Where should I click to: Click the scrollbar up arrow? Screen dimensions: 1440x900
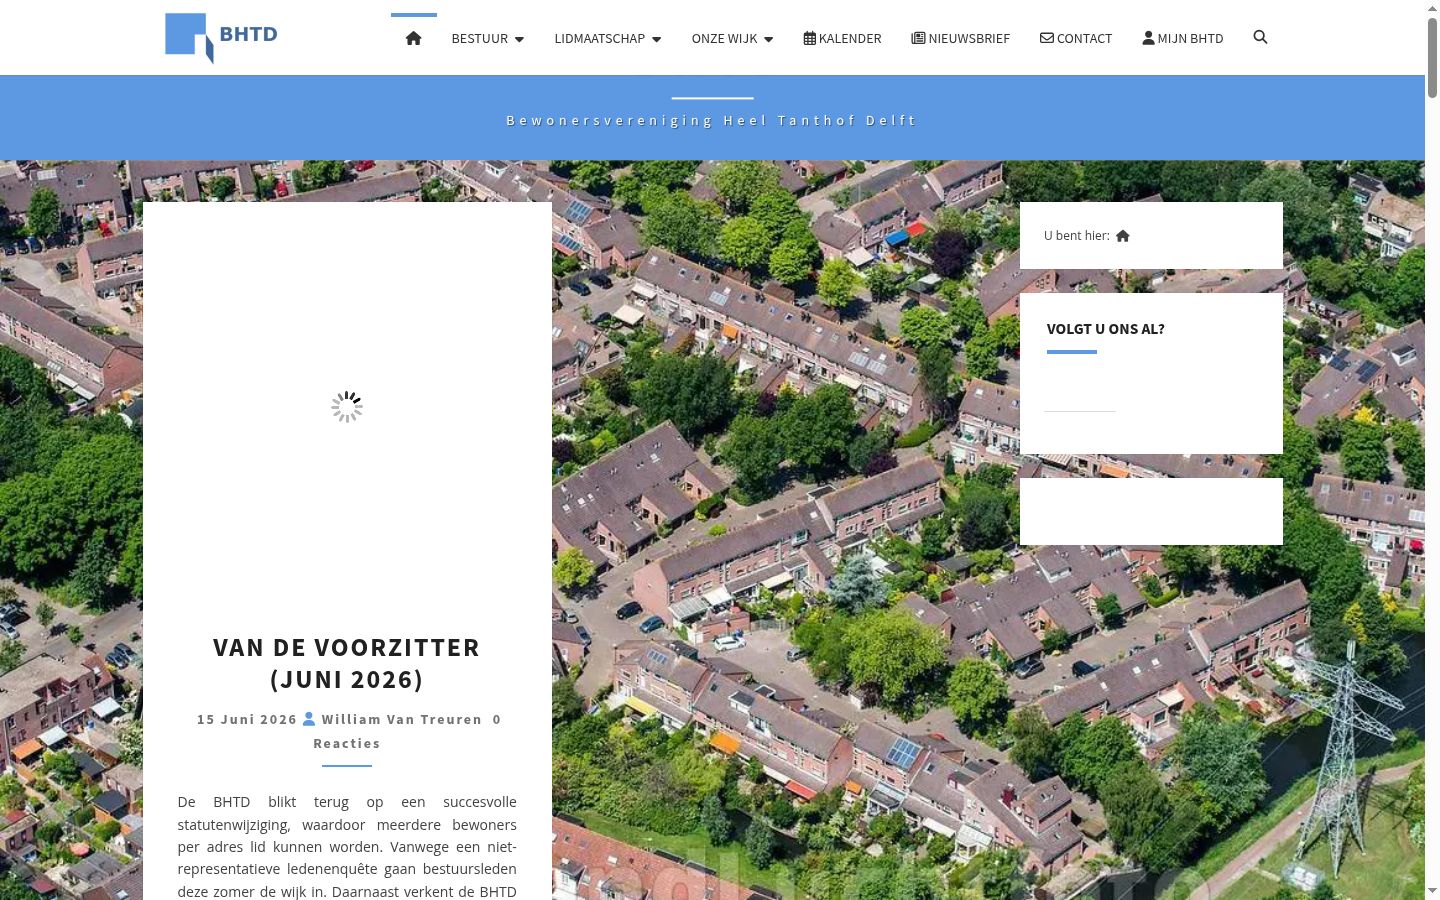[x=1432, y=8]
